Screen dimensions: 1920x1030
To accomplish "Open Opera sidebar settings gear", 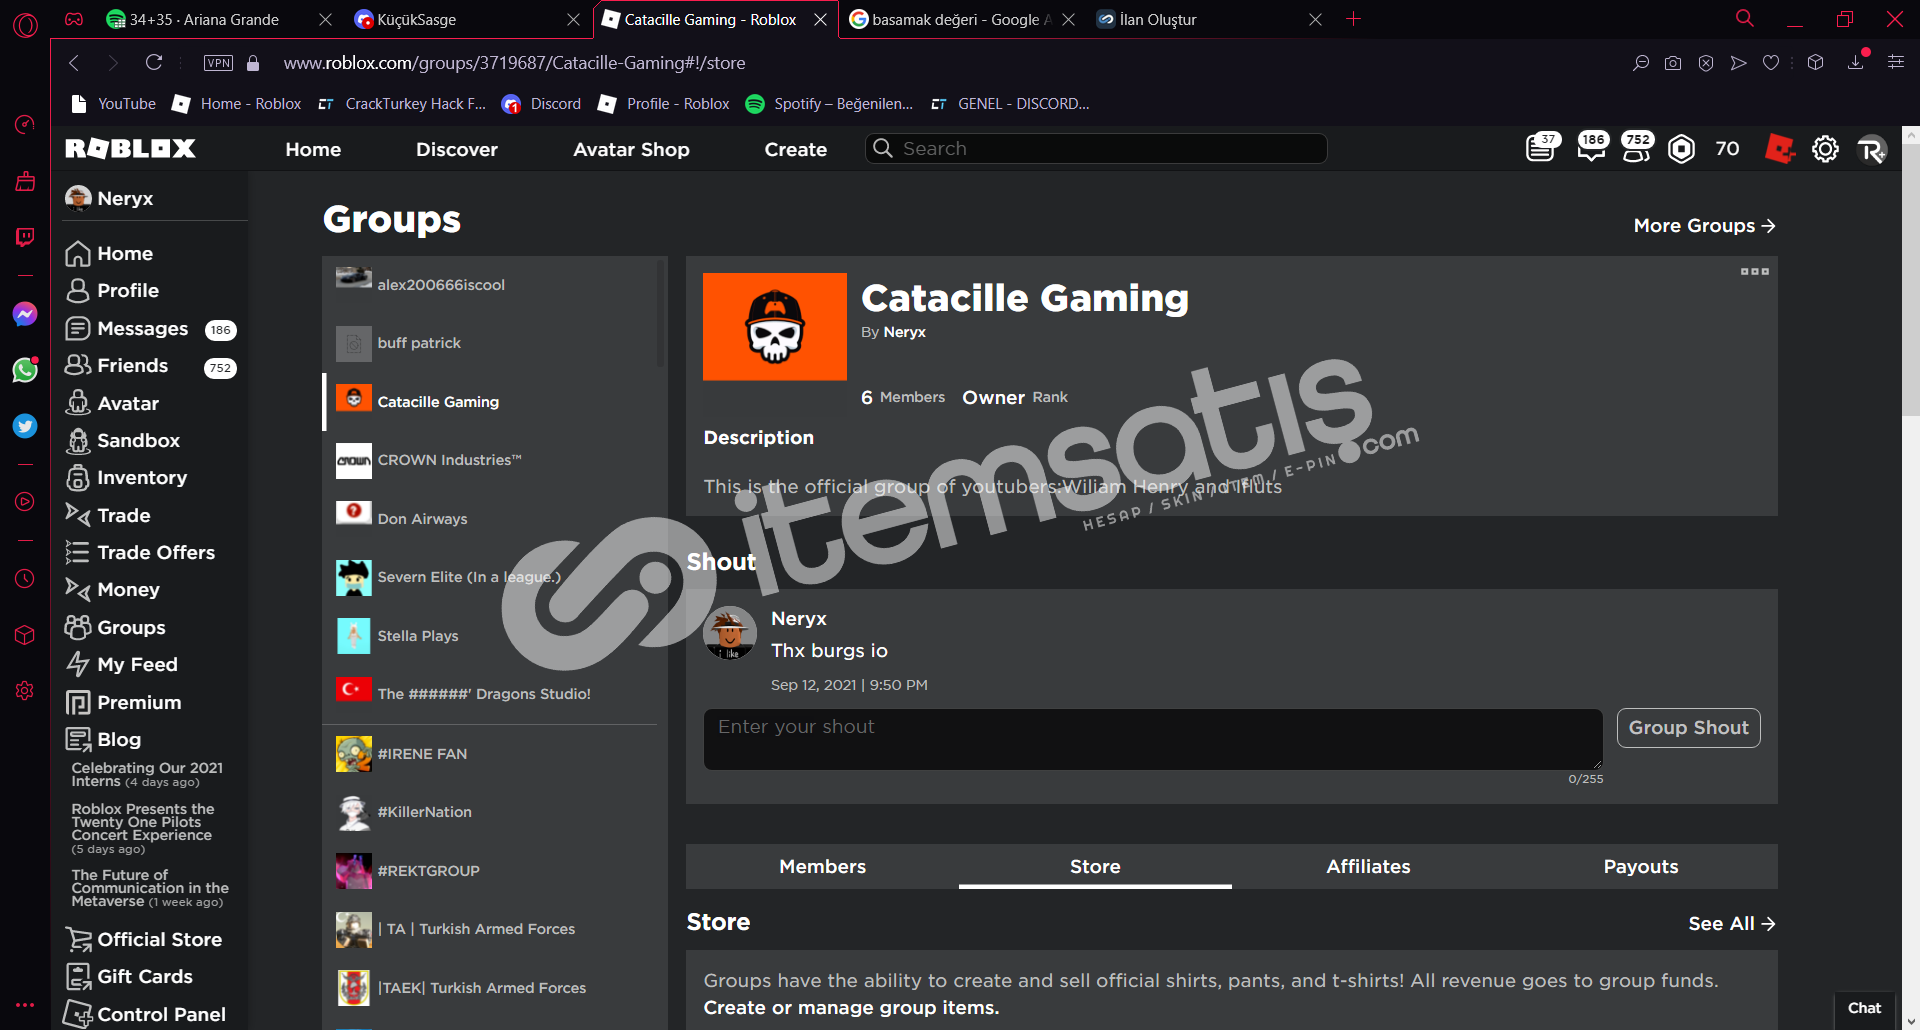I will [x=25, y=691].
